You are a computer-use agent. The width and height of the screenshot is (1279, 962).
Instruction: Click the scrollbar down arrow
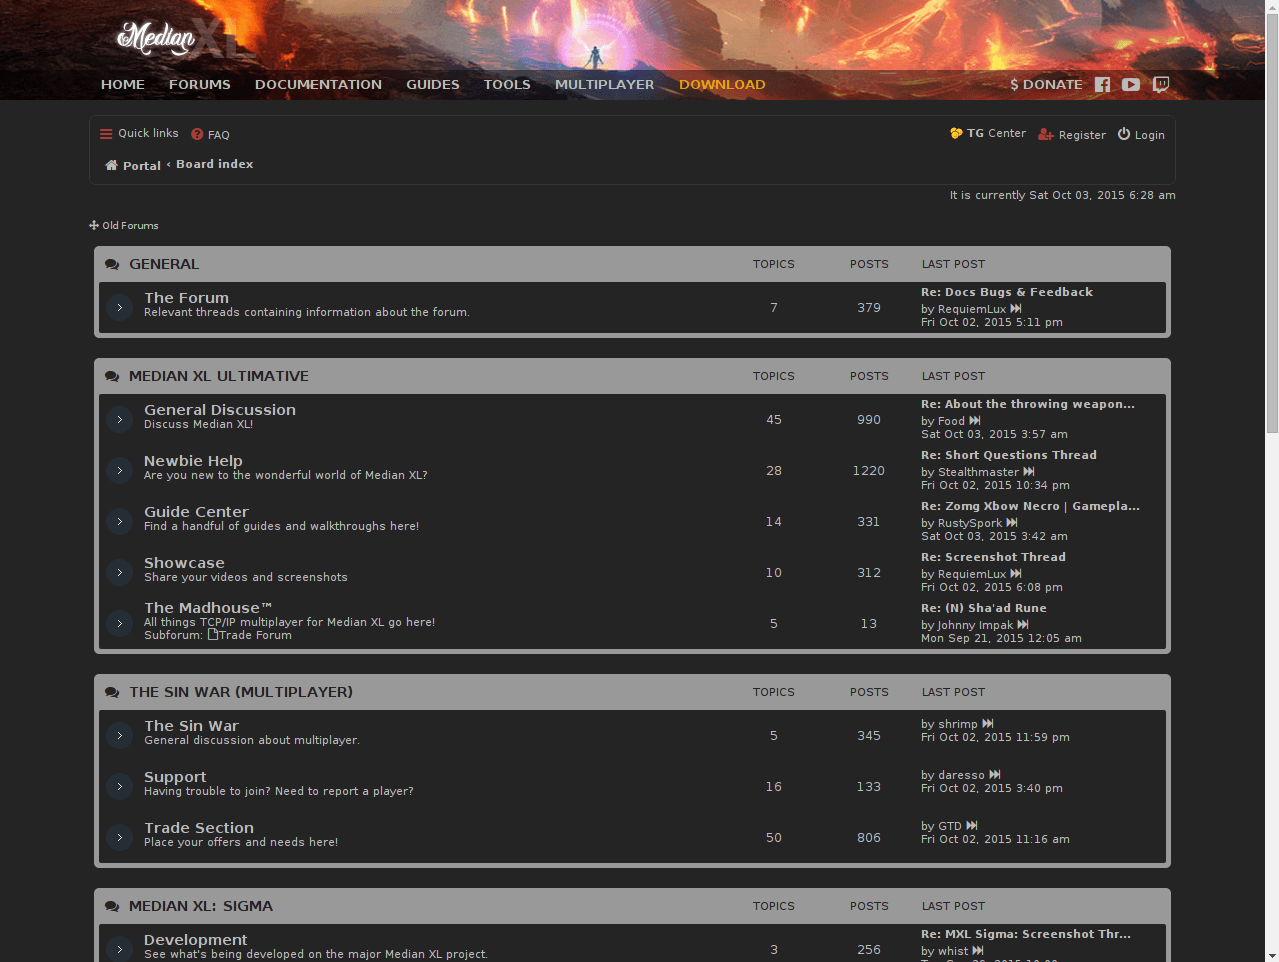click(x=1272, y=954)
